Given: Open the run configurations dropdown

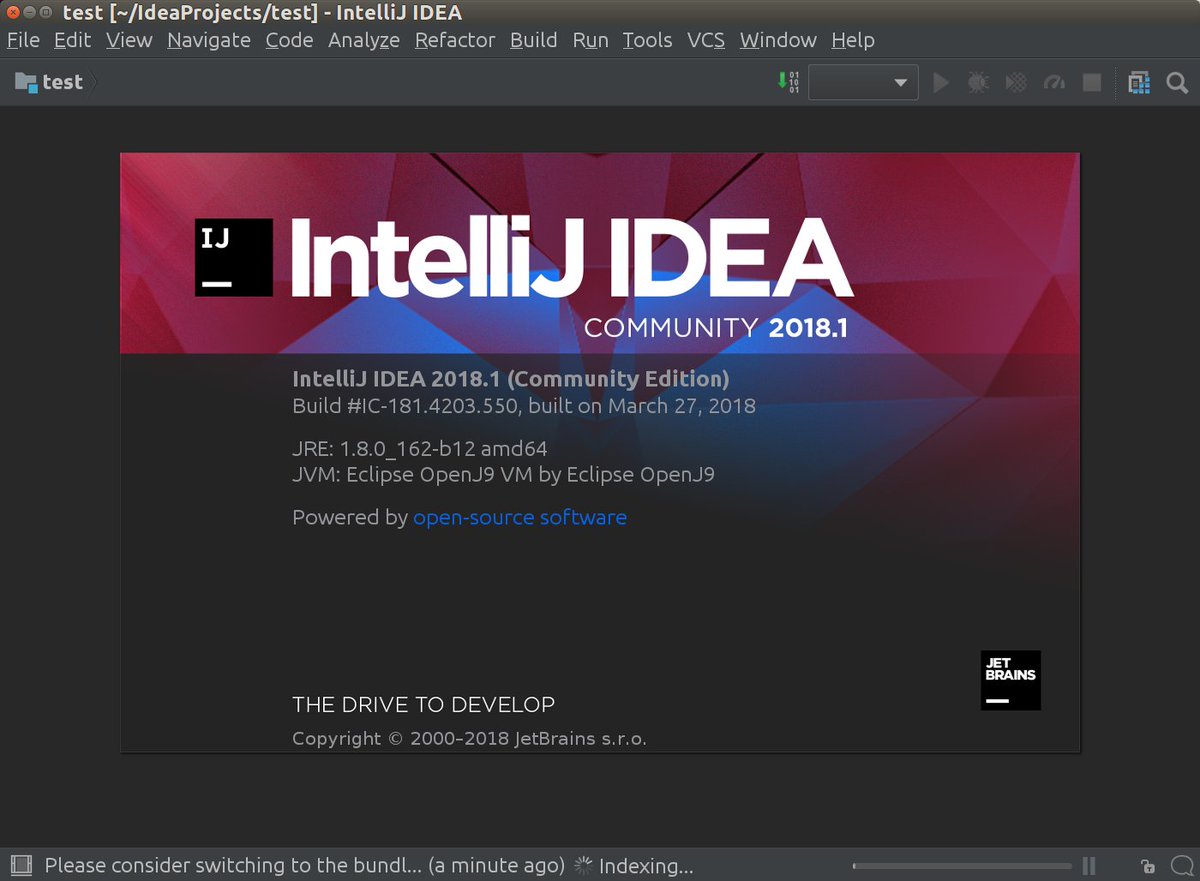Looking at the screenshot, I should pyautogui.click(x=863, y=82).
